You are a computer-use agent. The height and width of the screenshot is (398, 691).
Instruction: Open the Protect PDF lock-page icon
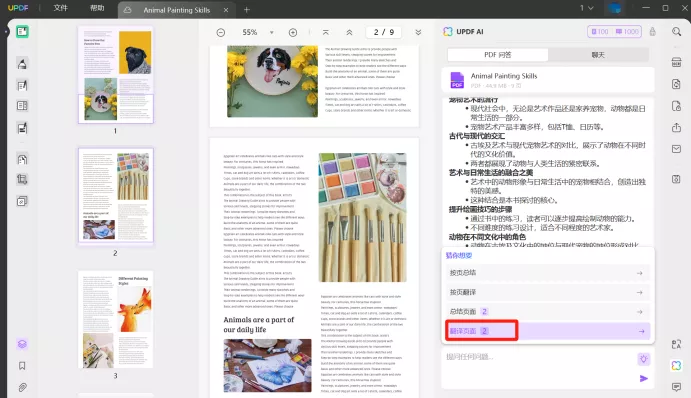tap(676, 106)
